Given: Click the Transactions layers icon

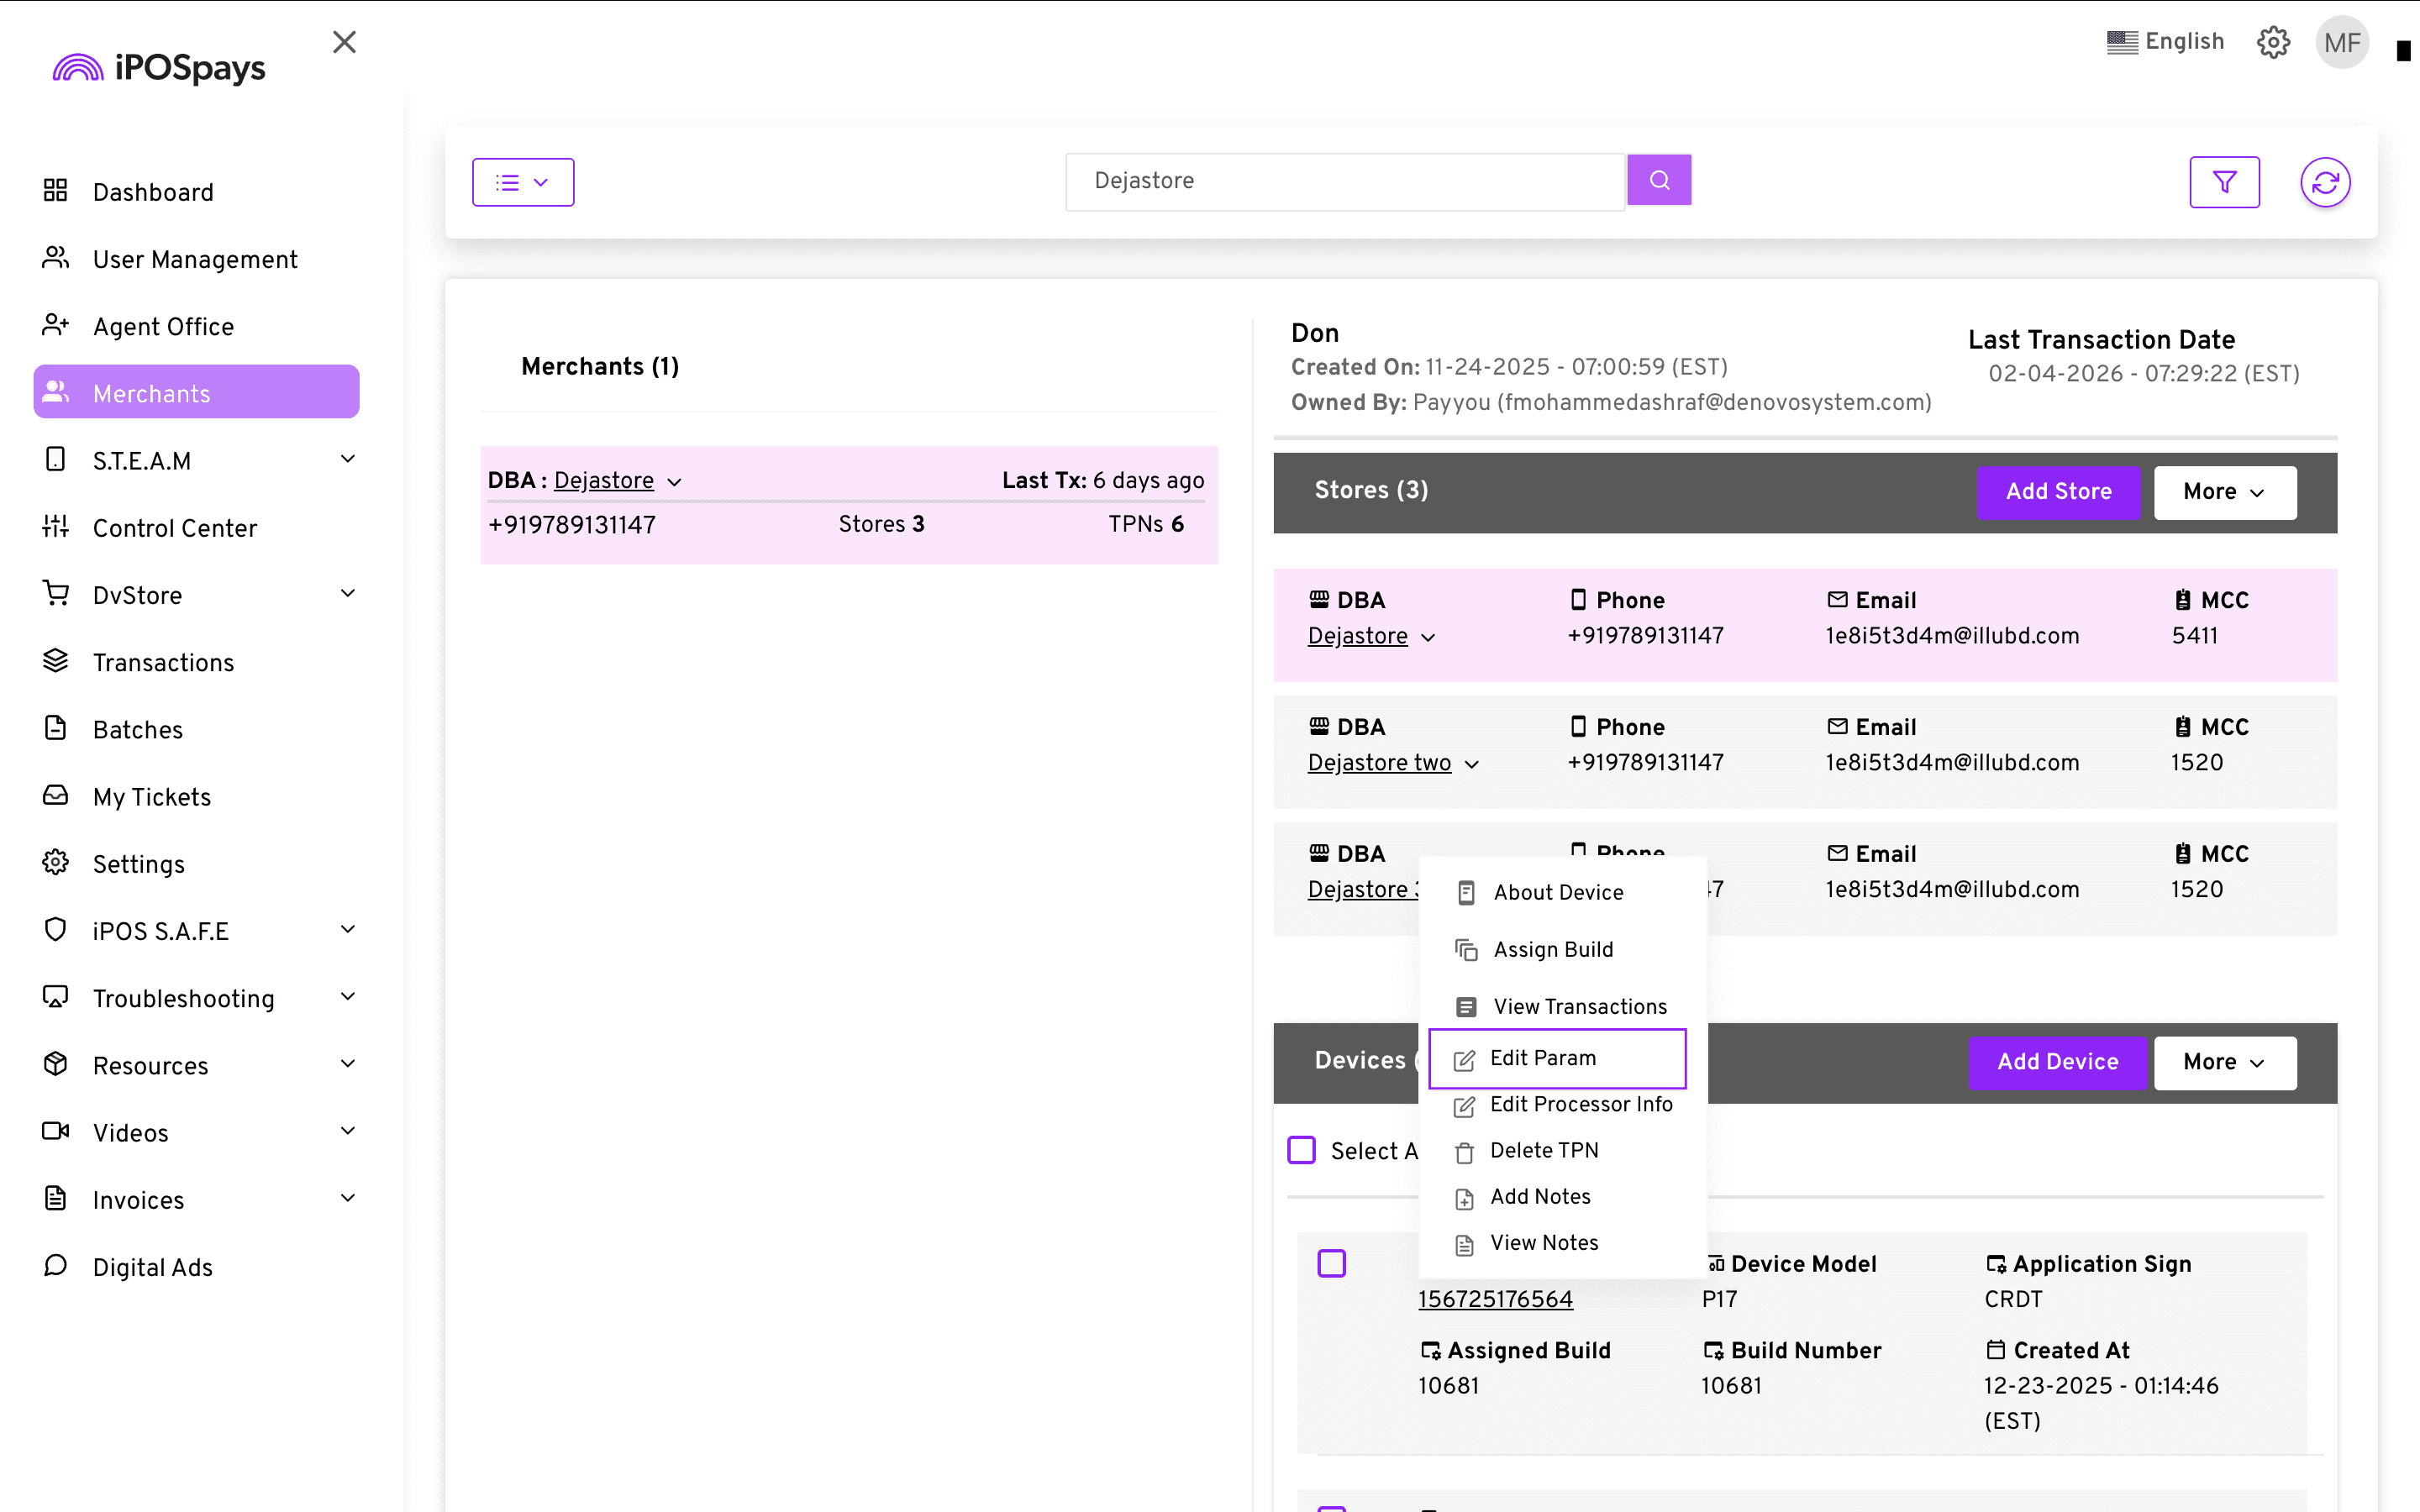Looking at the screenshot, I should point(56,661).
